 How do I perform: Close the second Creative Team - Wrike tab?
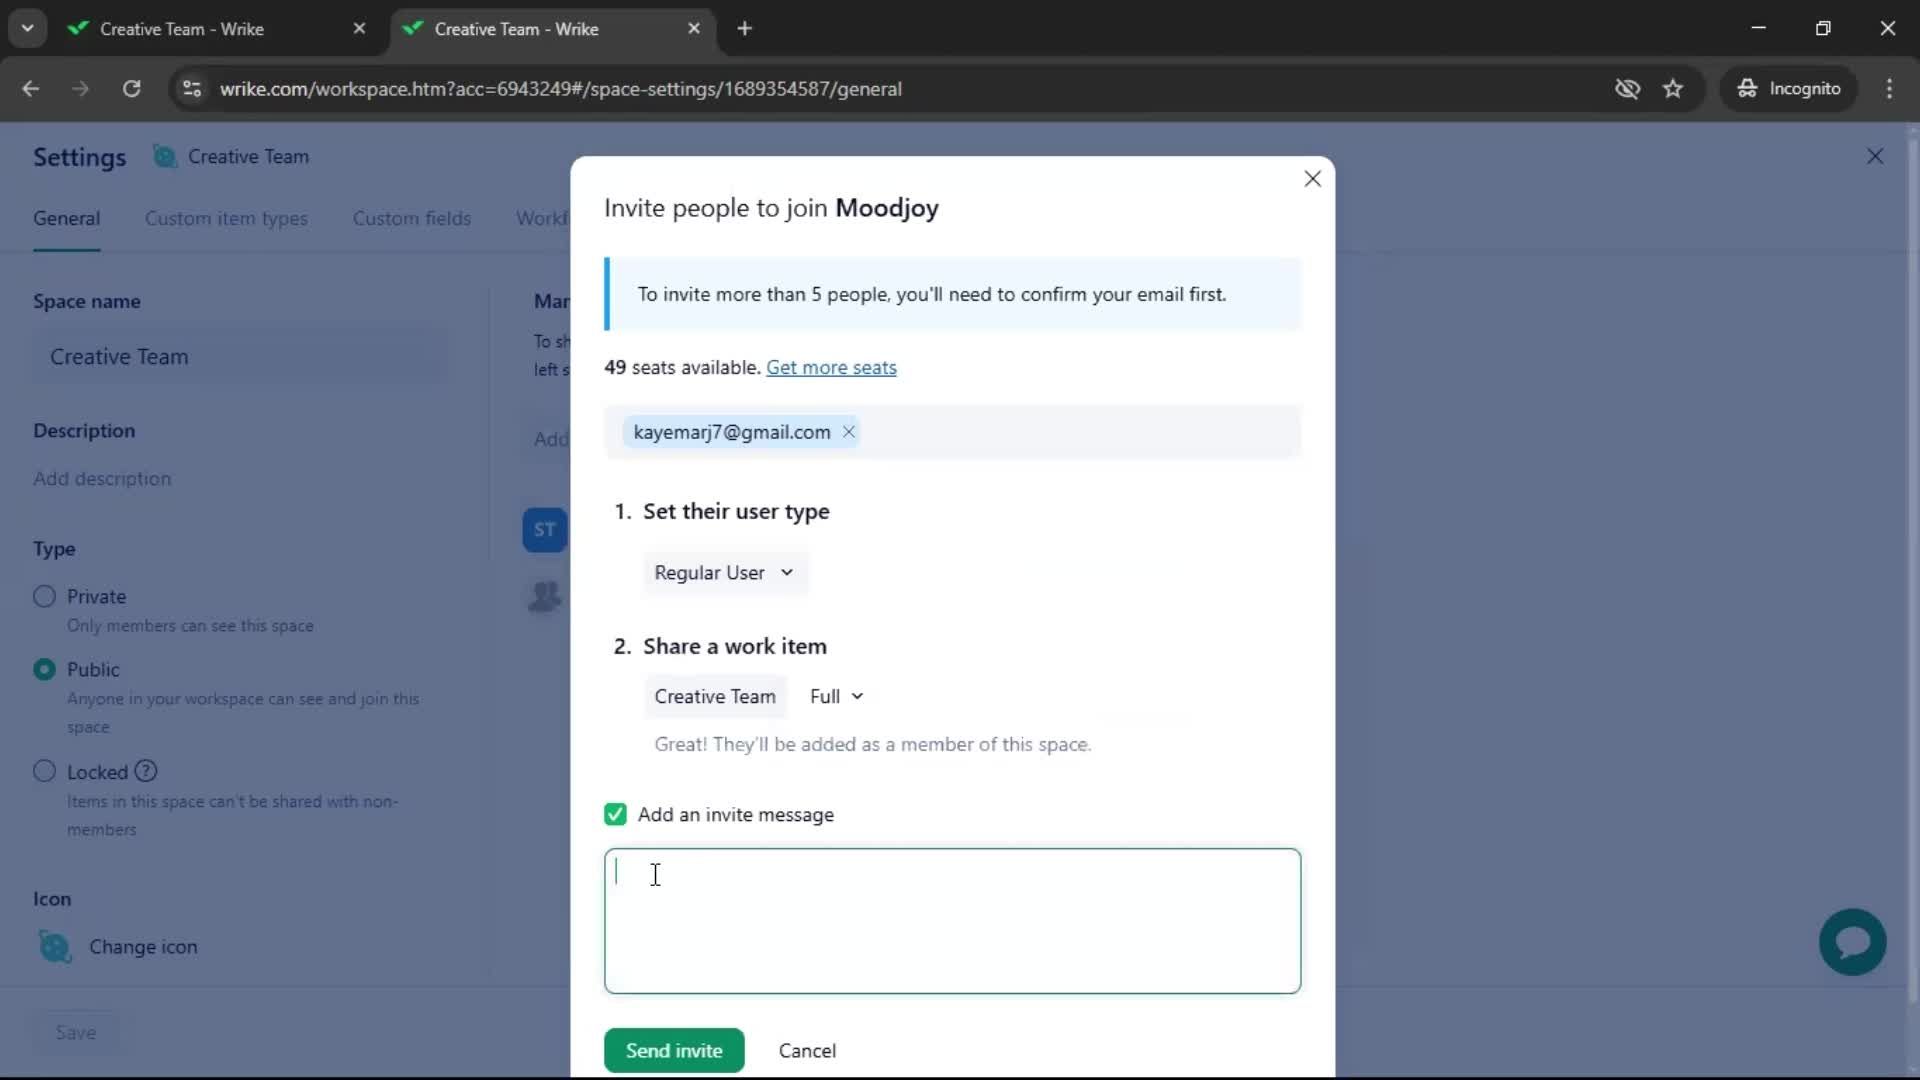coord(694,29)
